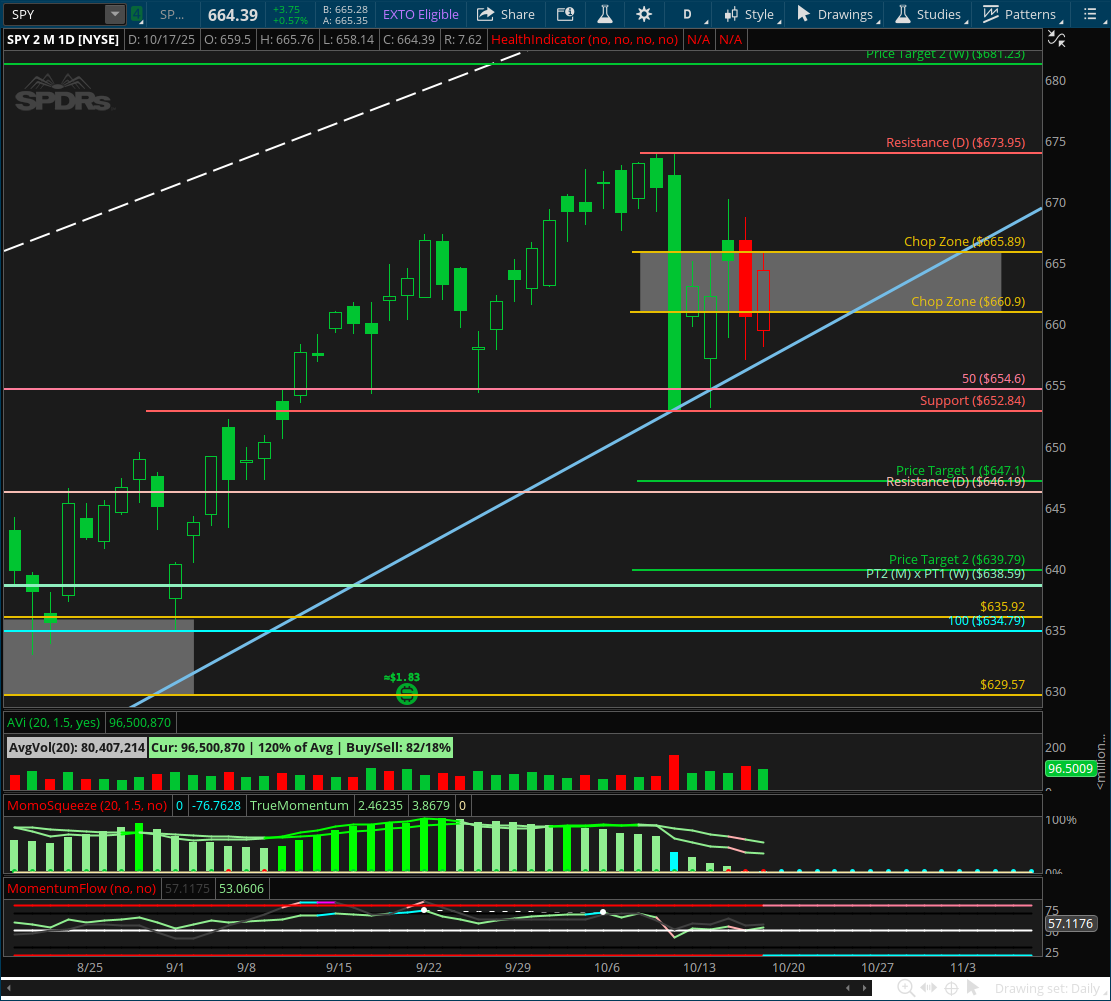The image size is (1111, 1001).
Task: Click the Chop Zone ($665.89) label
Action: click(964, 242)
